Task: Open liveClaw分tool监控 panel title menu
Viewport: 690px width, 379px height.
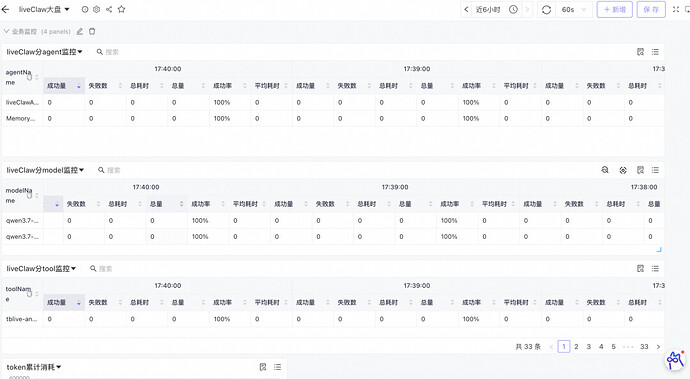Action: pos(41,269)
